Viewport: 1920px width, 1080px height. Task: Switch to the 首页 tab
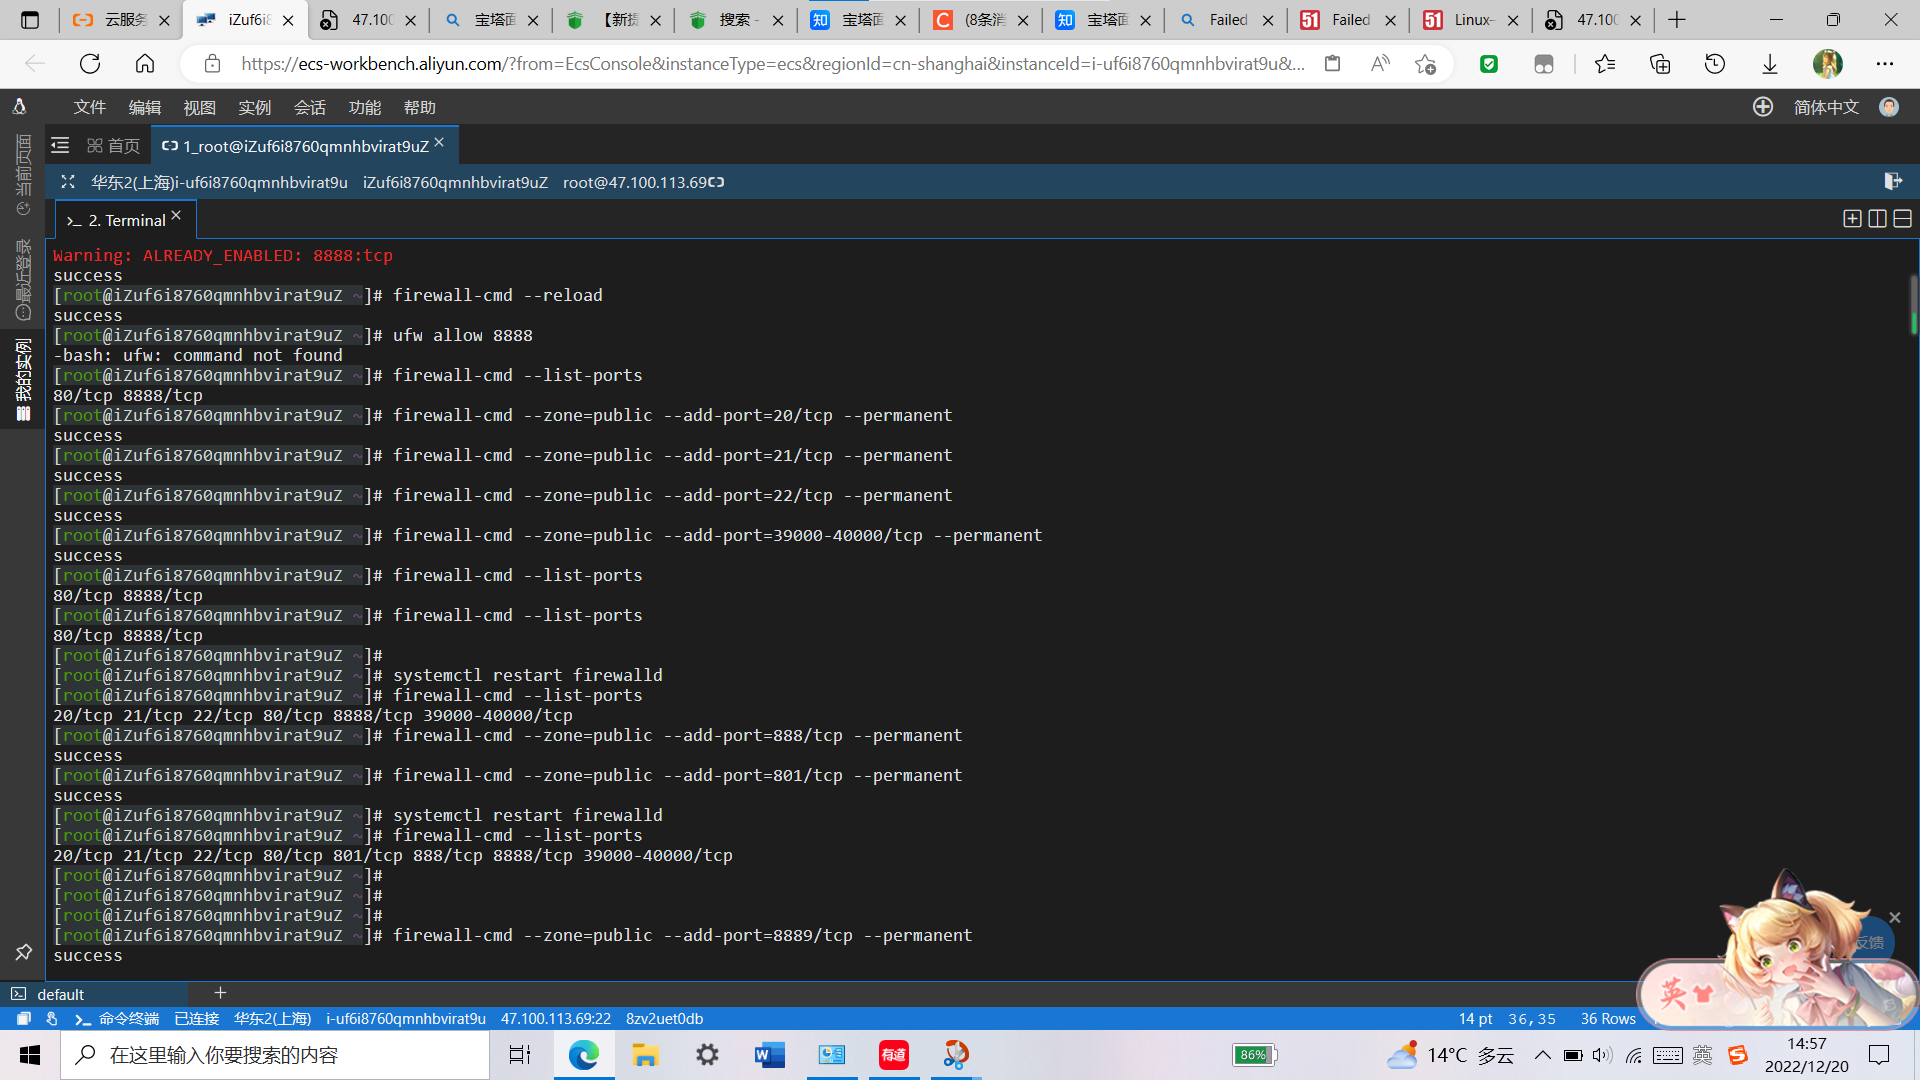pos(114,146)
